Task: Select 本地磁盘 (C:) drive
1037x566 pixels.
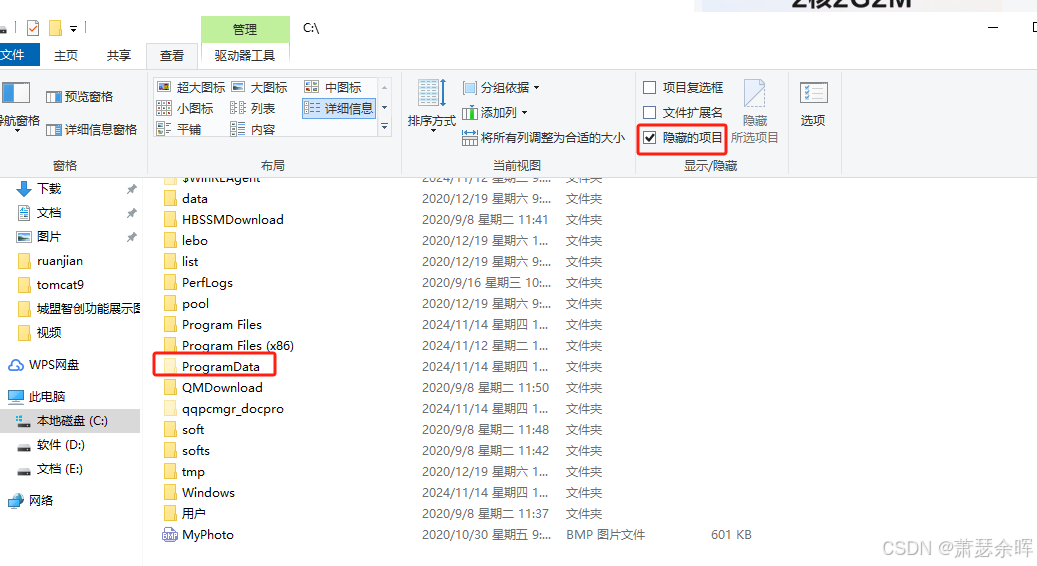Action: coord(71,421)
